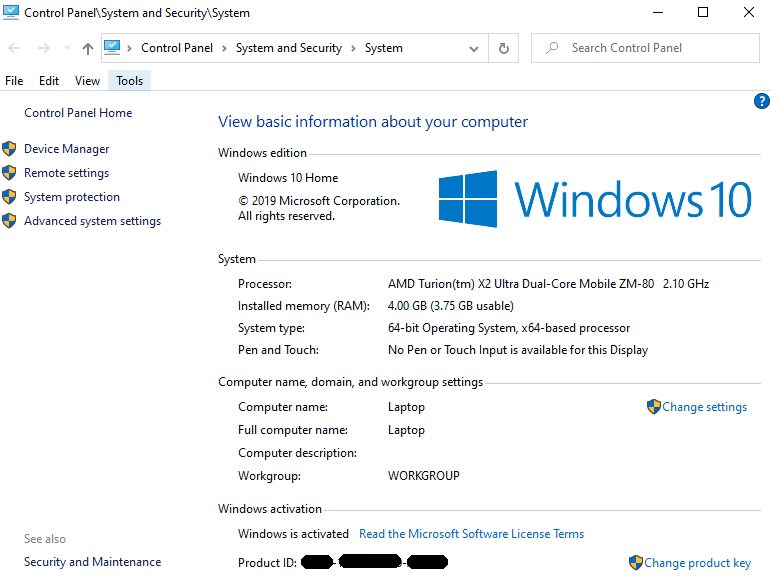
Task: Open the Help question mark icon
Action: coord(762,101)
